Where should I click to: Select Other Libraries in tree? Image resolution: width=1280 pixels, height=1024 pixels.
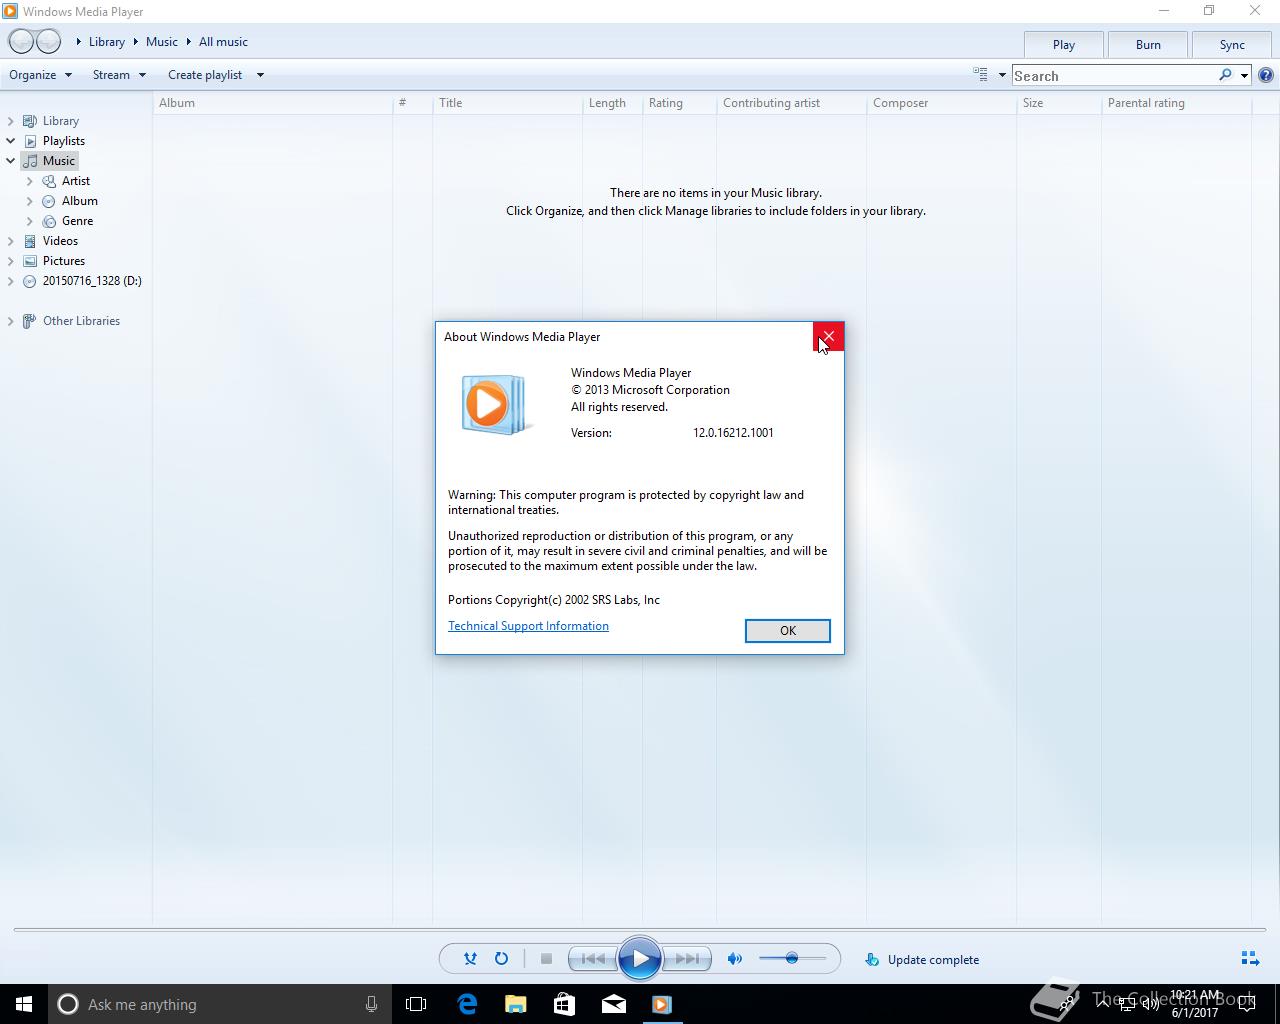[81, 321]
